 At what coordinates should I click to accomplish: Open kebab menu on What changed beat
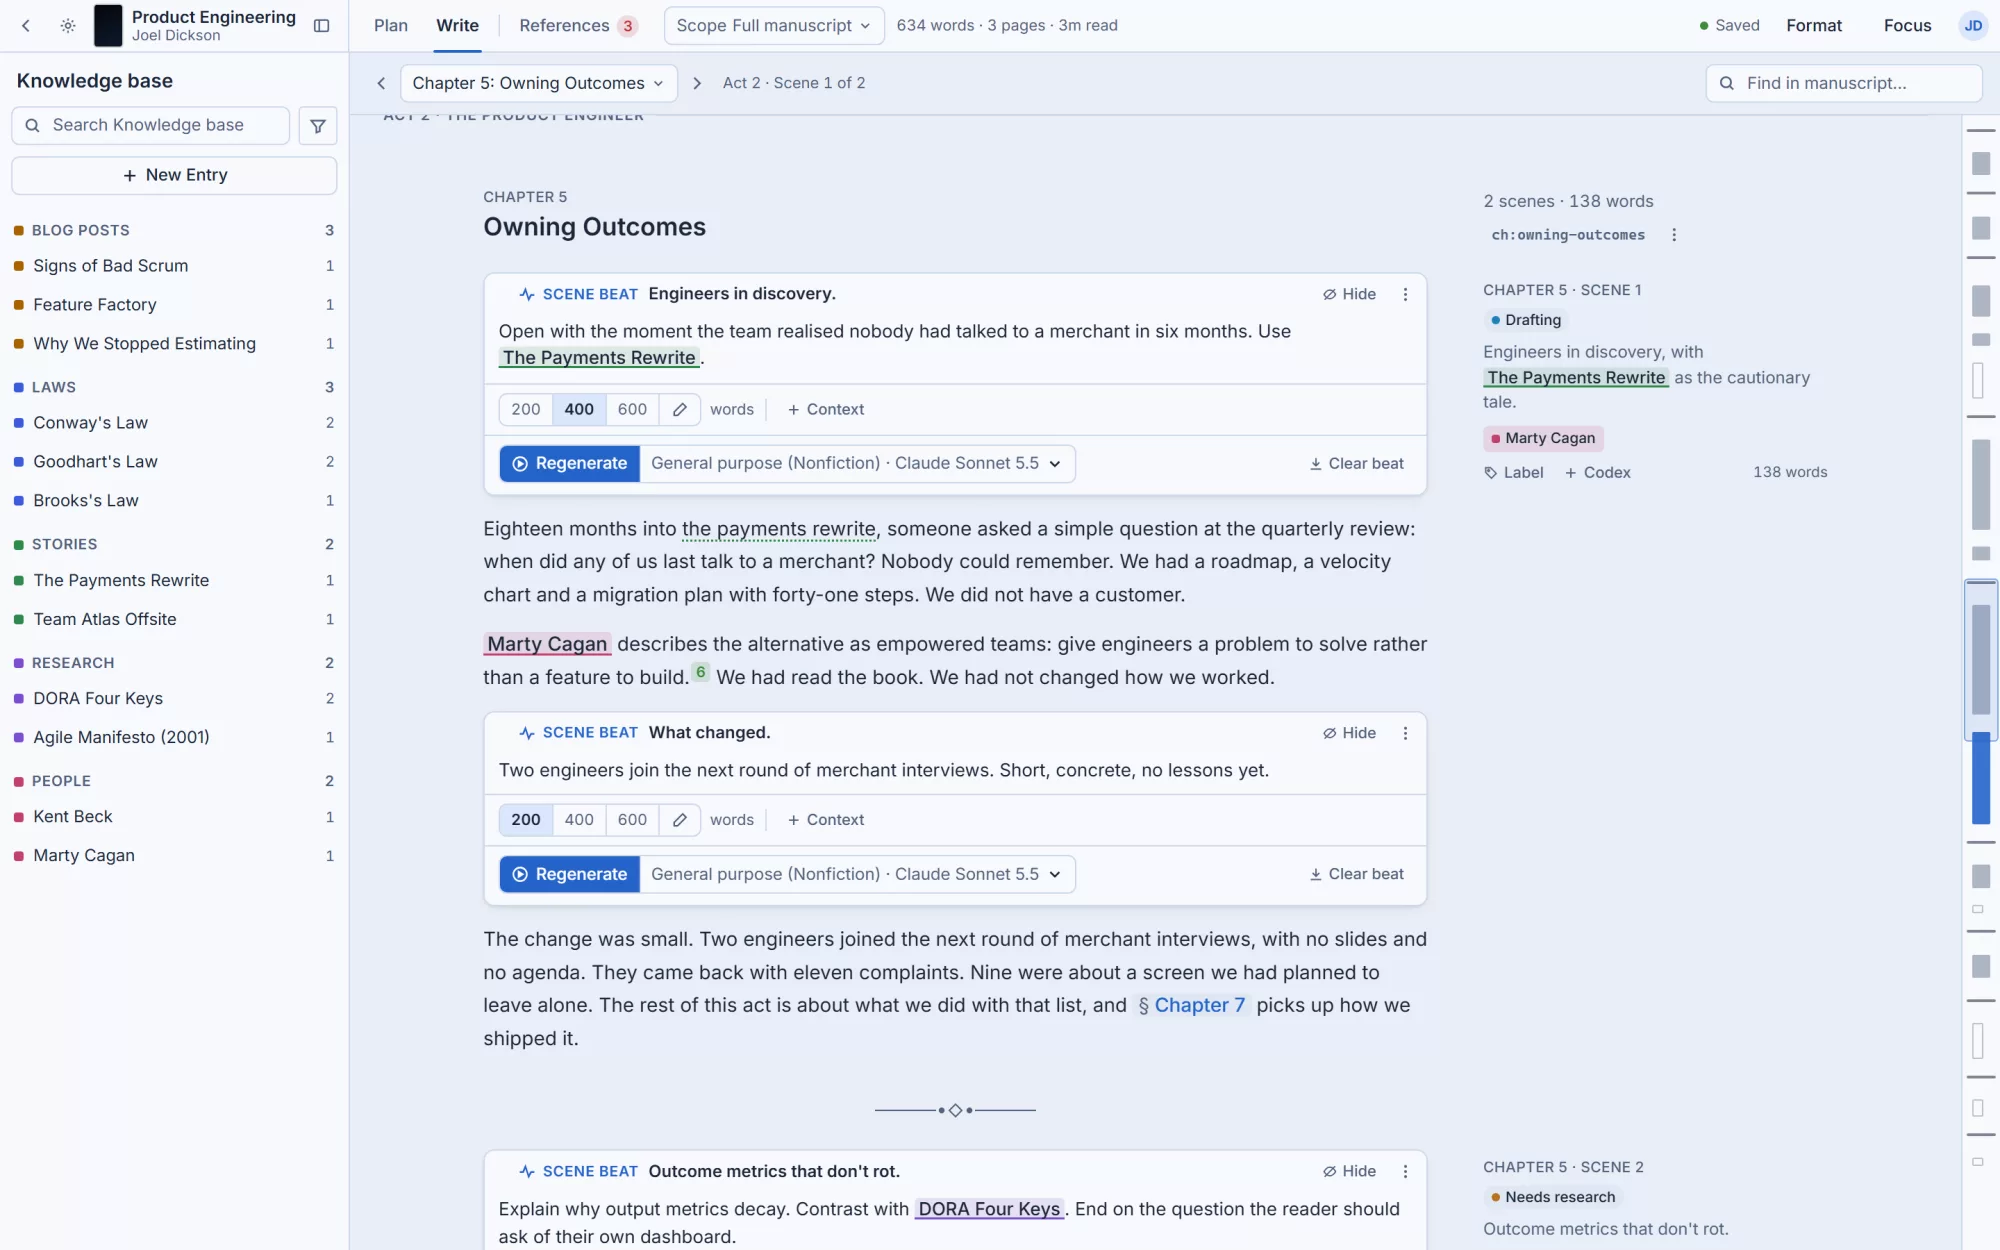(1405, 733)
